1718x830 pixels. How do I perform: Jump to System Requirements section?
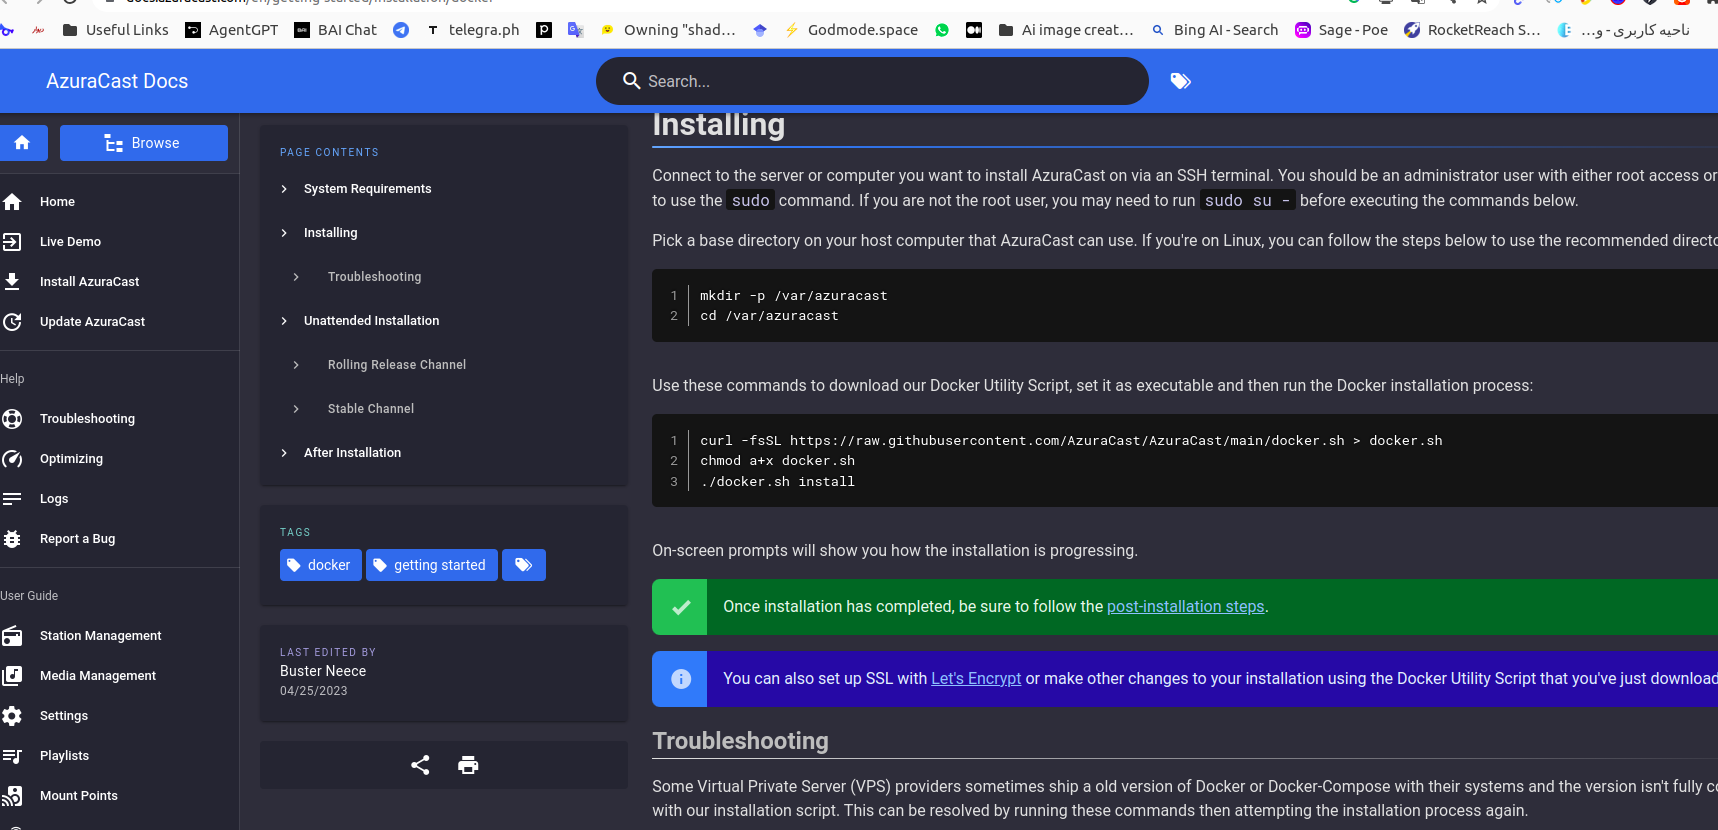point(368,189)
